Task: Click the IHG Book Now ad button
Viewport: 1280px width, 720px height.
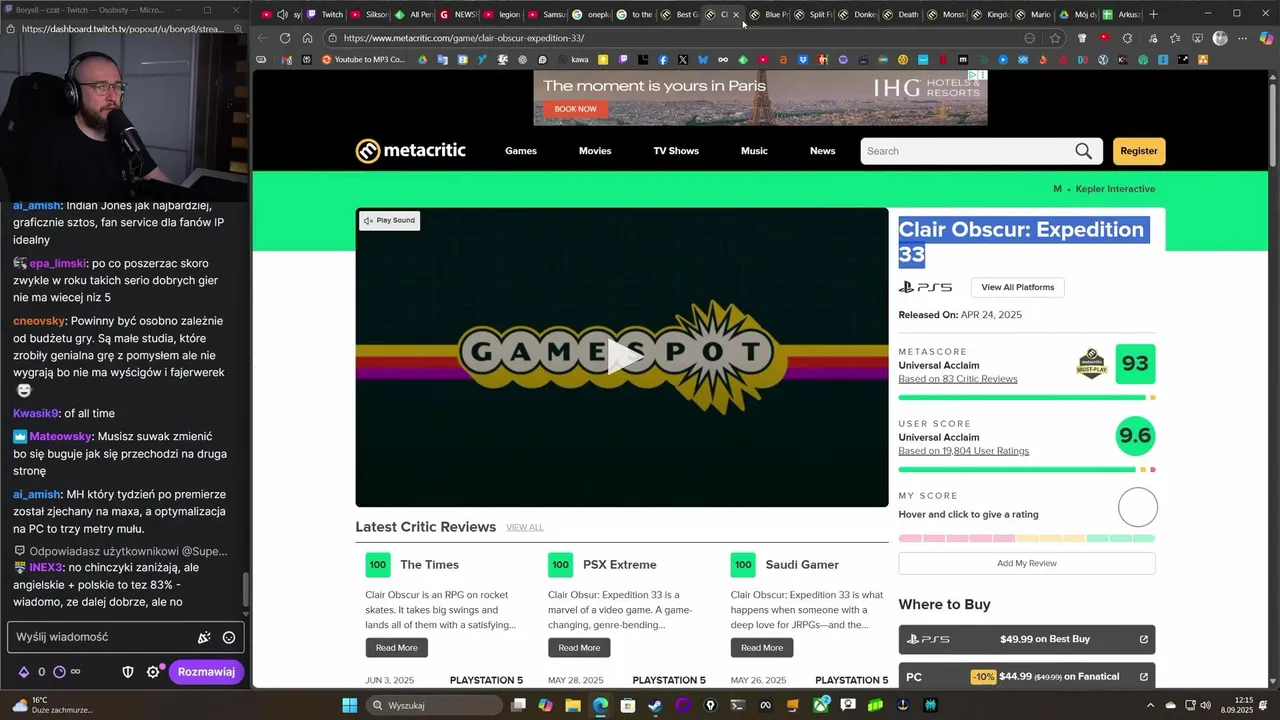Action: pos(575,108)
